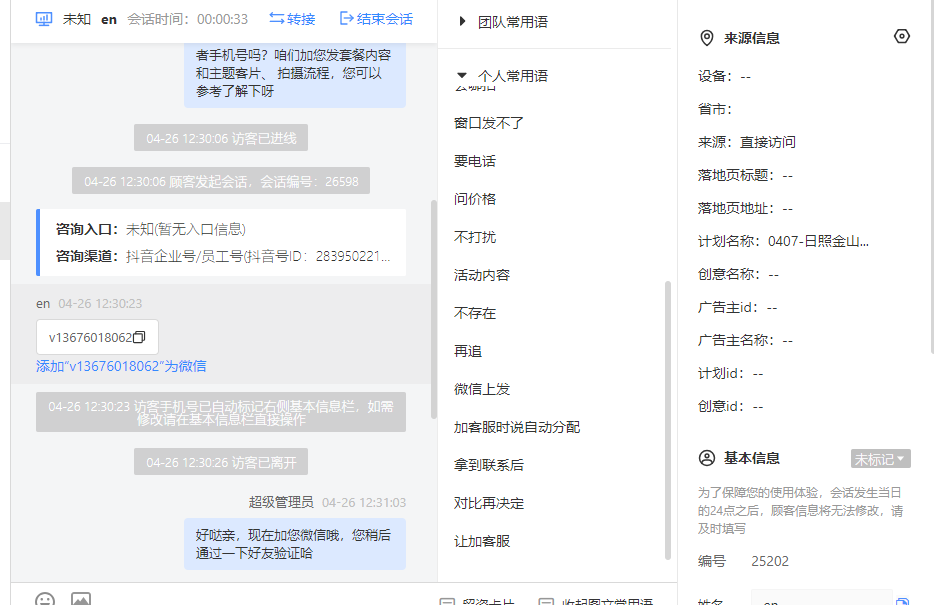Click the location pin icon by 来源信息

[706, 38]
